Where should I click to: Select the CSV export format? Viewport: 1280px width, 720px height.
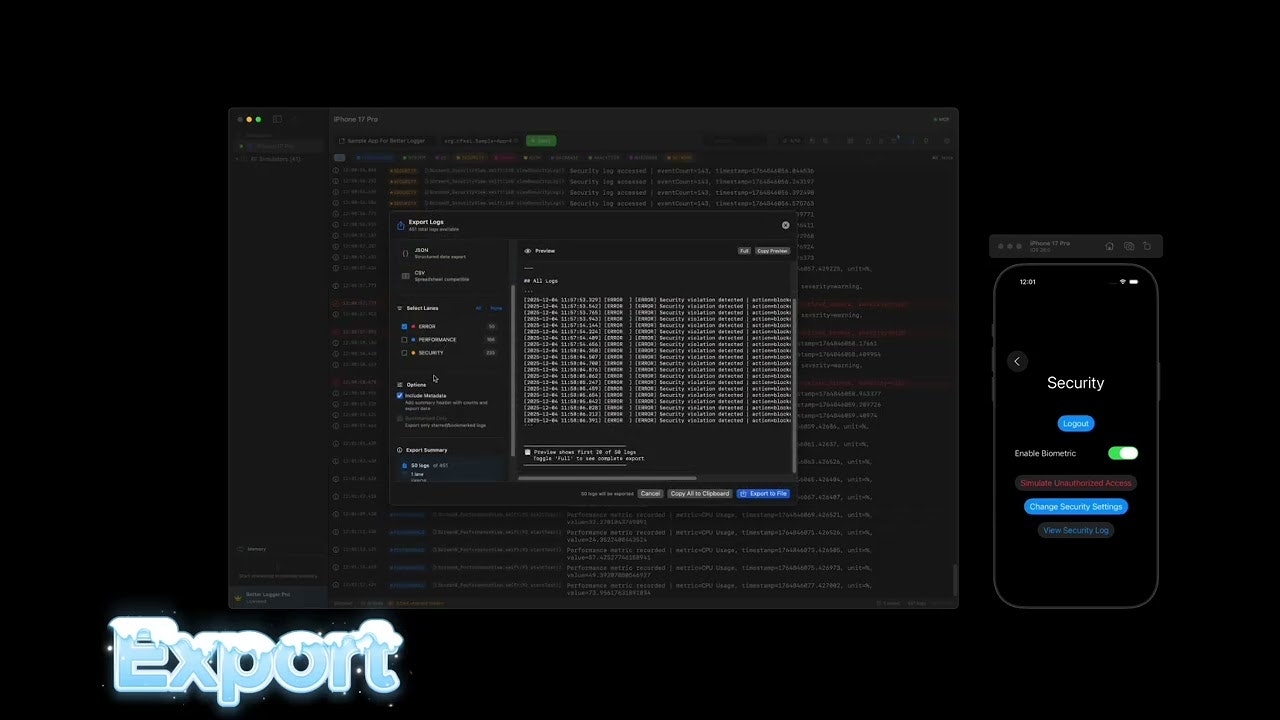coord(421,275)
